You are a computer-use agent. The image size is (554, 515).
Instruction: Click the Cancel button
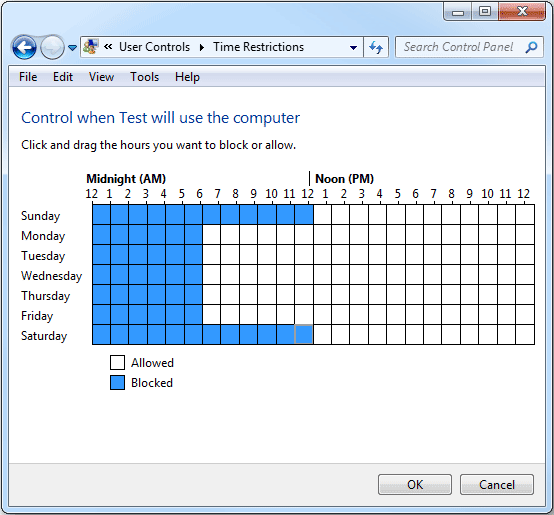tap(497, 485)
